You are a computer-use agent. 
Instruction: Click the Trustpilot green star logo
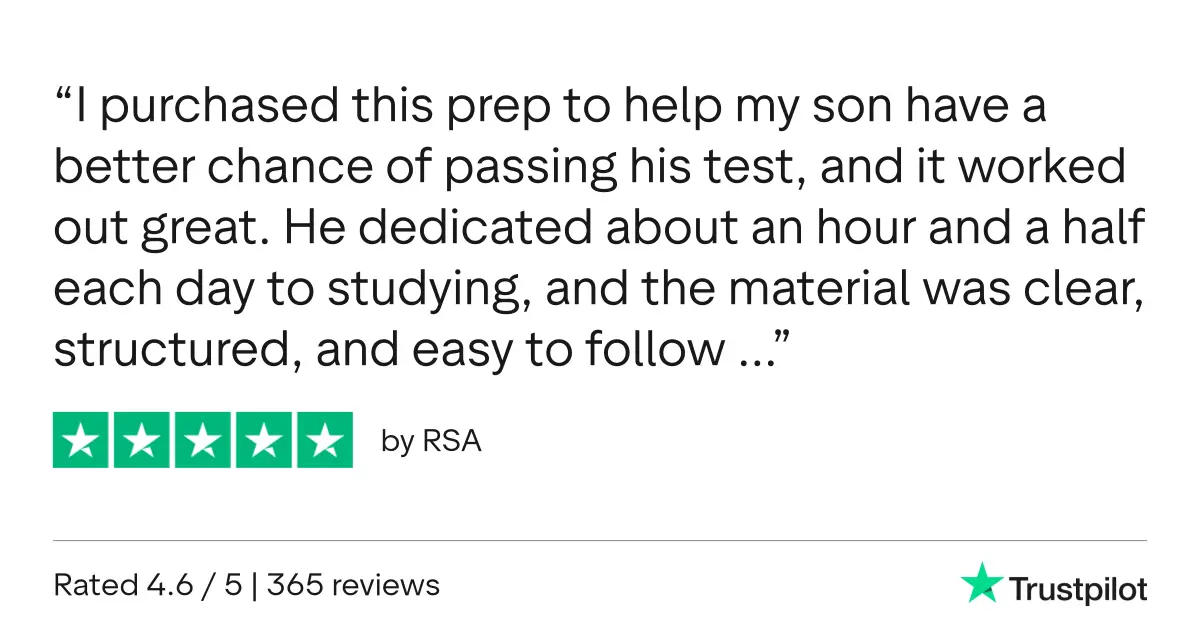981,582
